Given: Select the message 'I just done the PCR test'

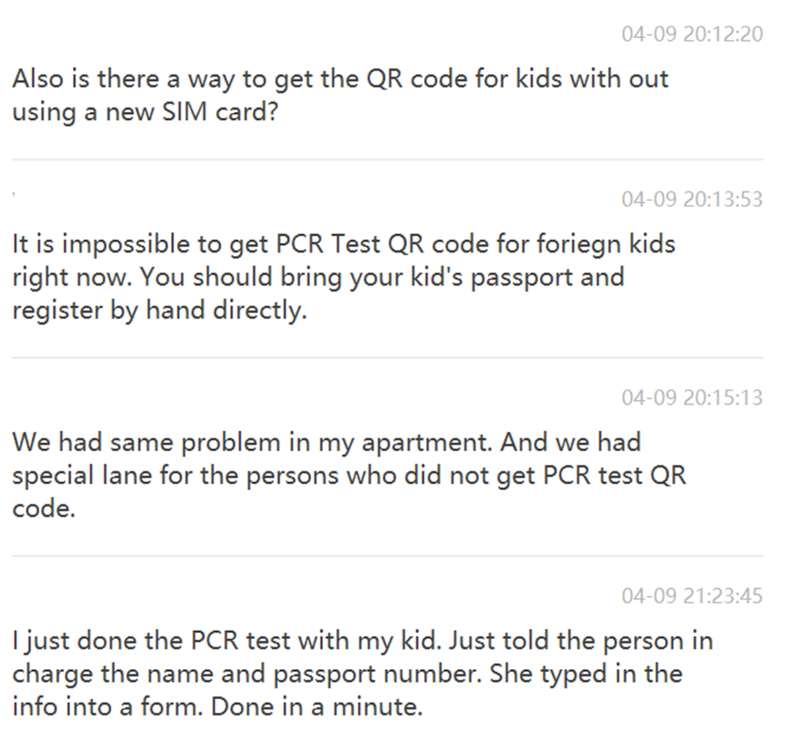Looking at the screenshot, I should [x=363, y=674].
